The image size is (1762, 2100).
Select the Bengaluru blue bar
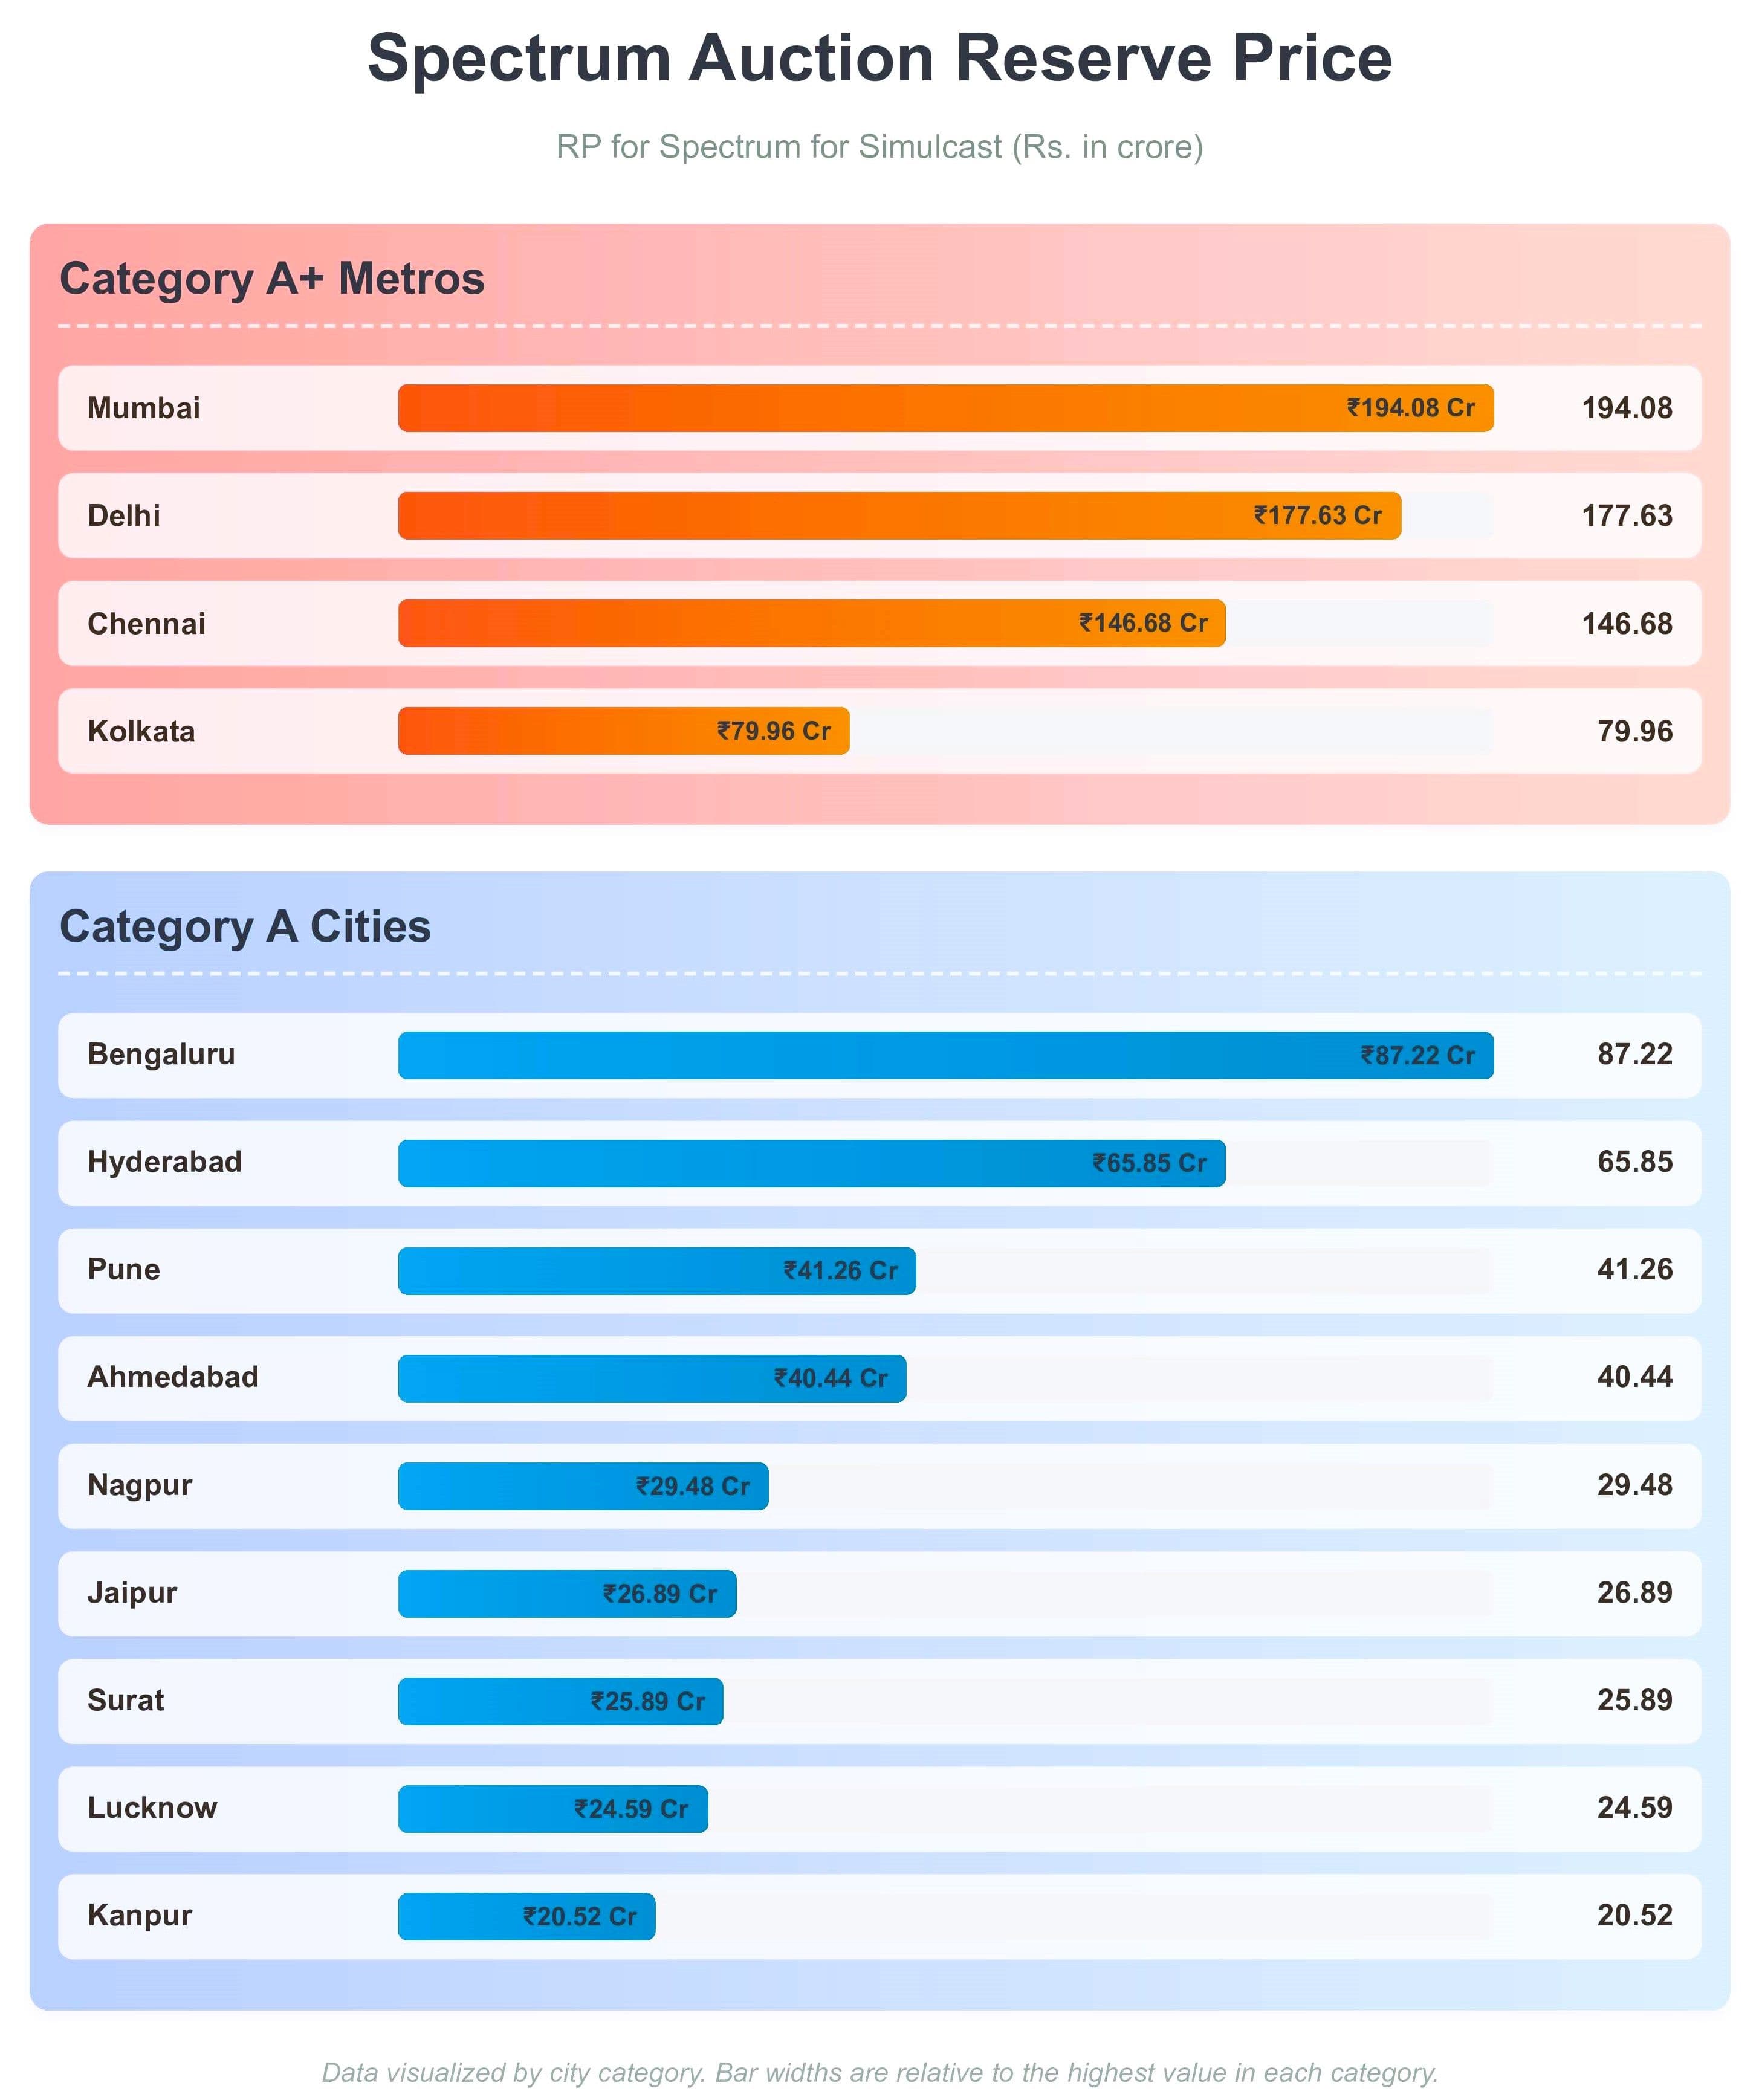[x=945, y=1055]
